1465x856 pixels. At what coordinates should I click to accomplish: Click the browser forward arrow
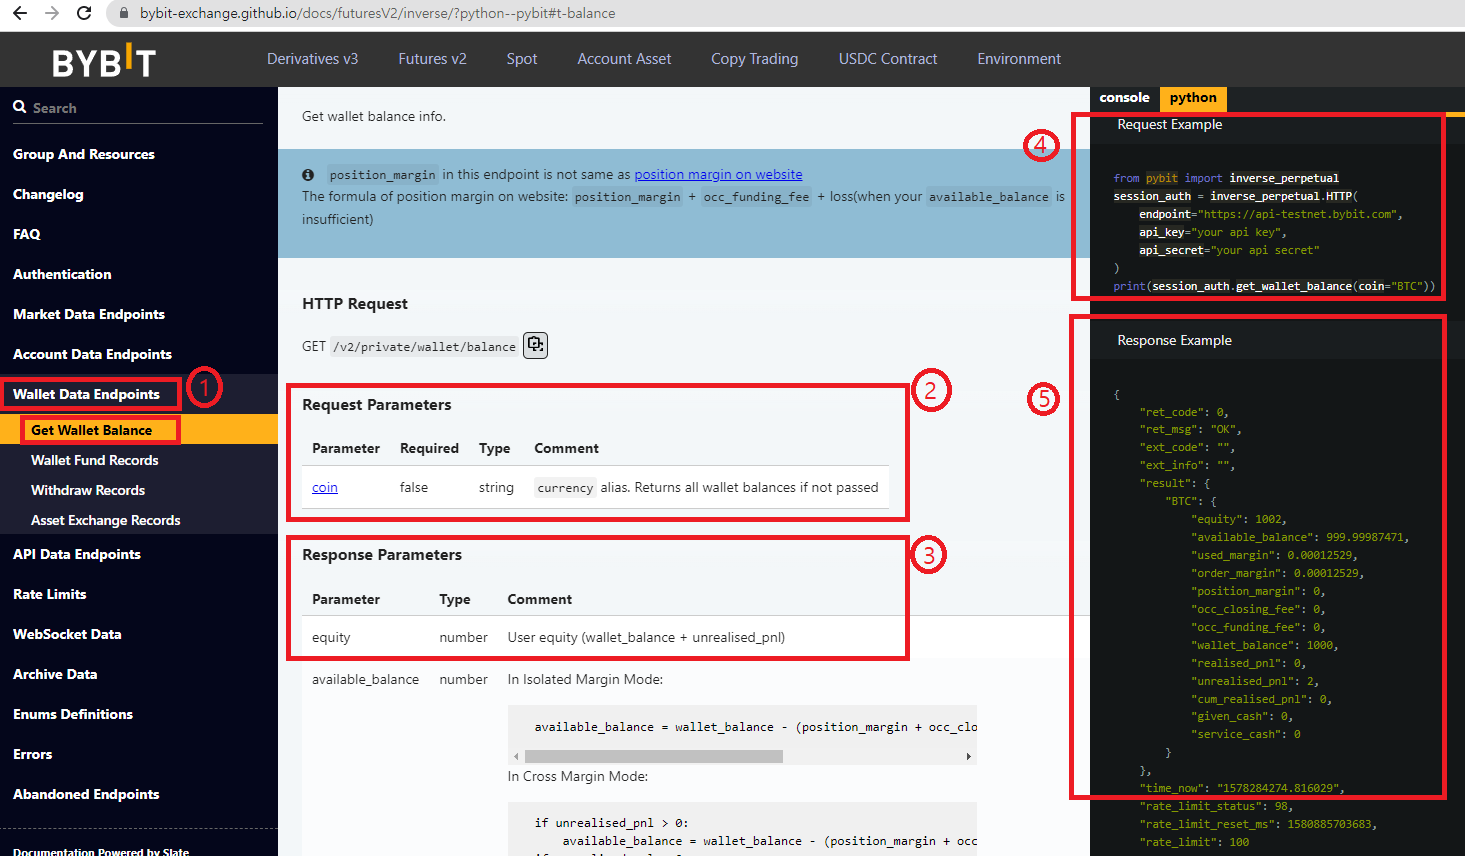click(x=52, y=13)
